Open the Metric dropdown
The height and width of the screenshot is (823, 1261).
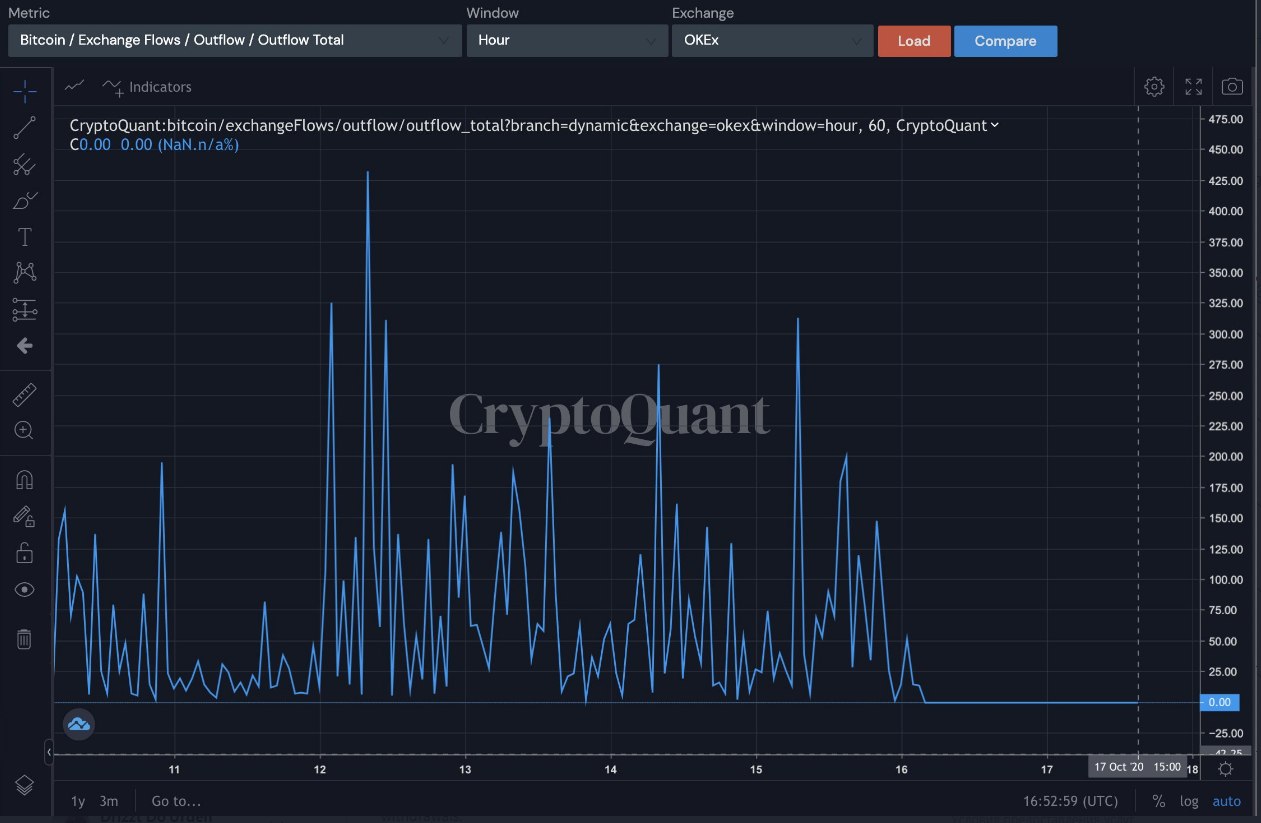234,41
